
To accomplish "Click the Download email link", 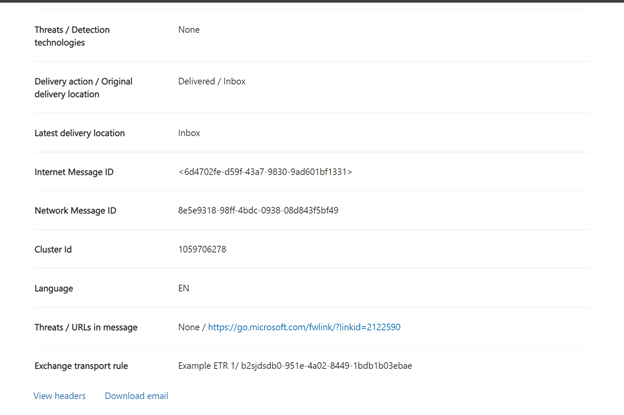I will pyautogui.click(x=136, y=396).
